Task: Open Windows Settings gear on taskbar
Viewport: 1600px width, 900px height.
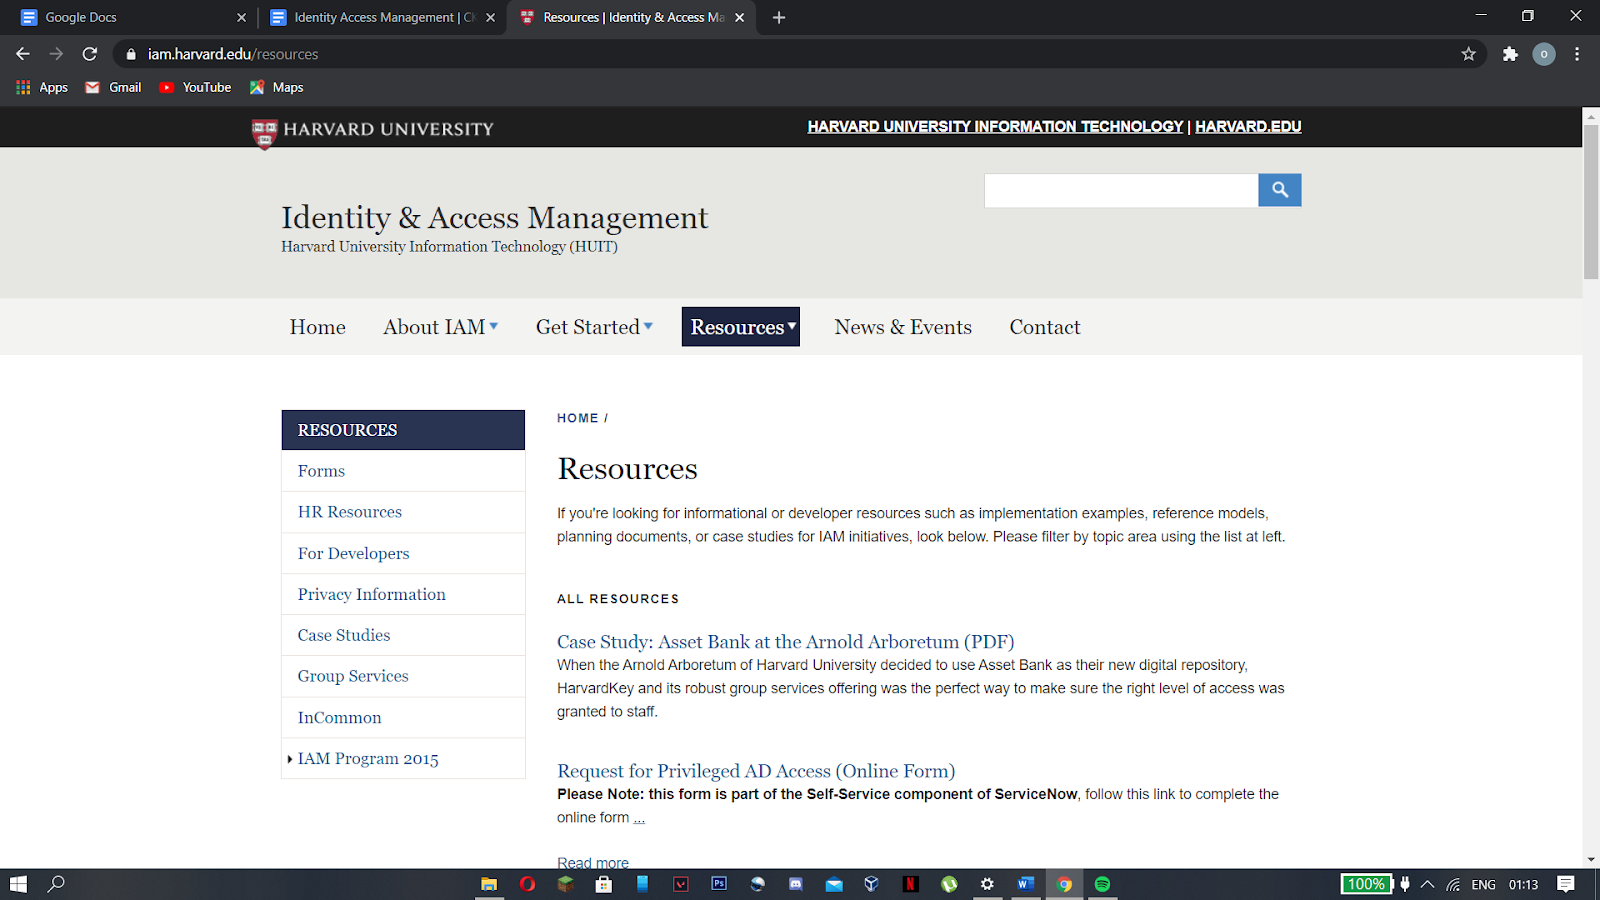Action: click(x=987, y=884)
